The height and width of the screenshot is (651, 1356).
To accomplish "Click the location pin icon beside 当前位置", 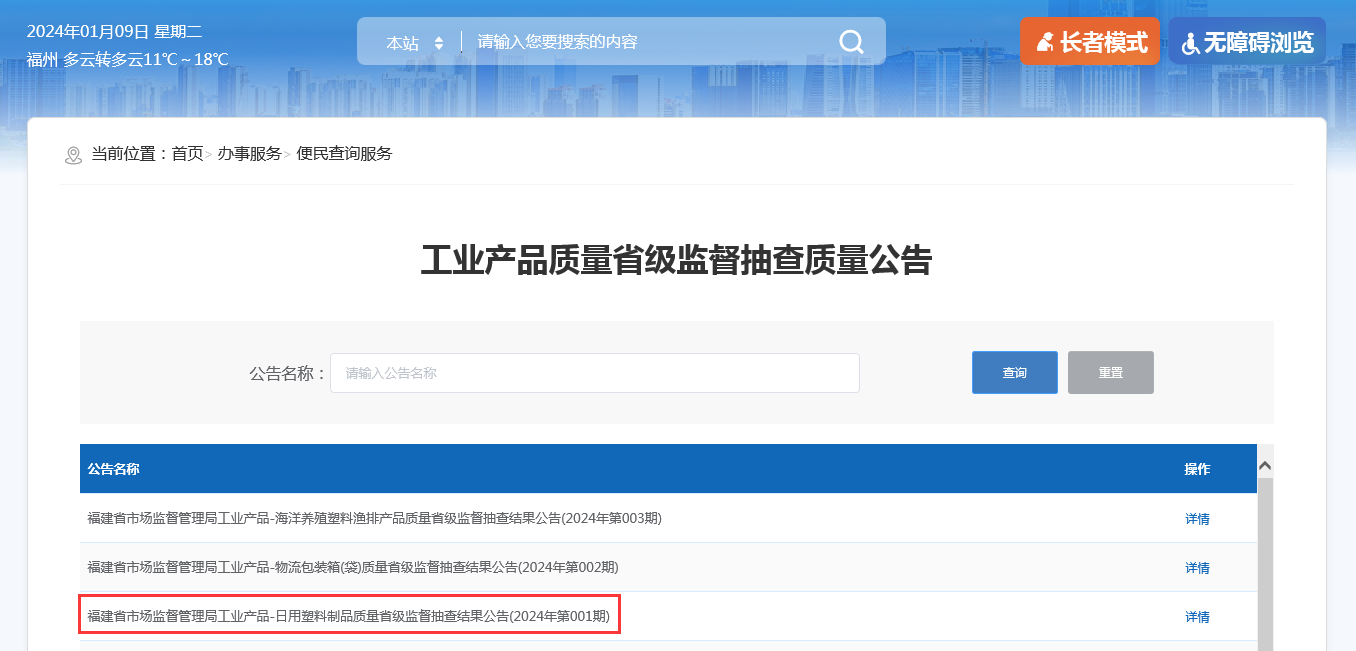I will (x=73, y=155).
